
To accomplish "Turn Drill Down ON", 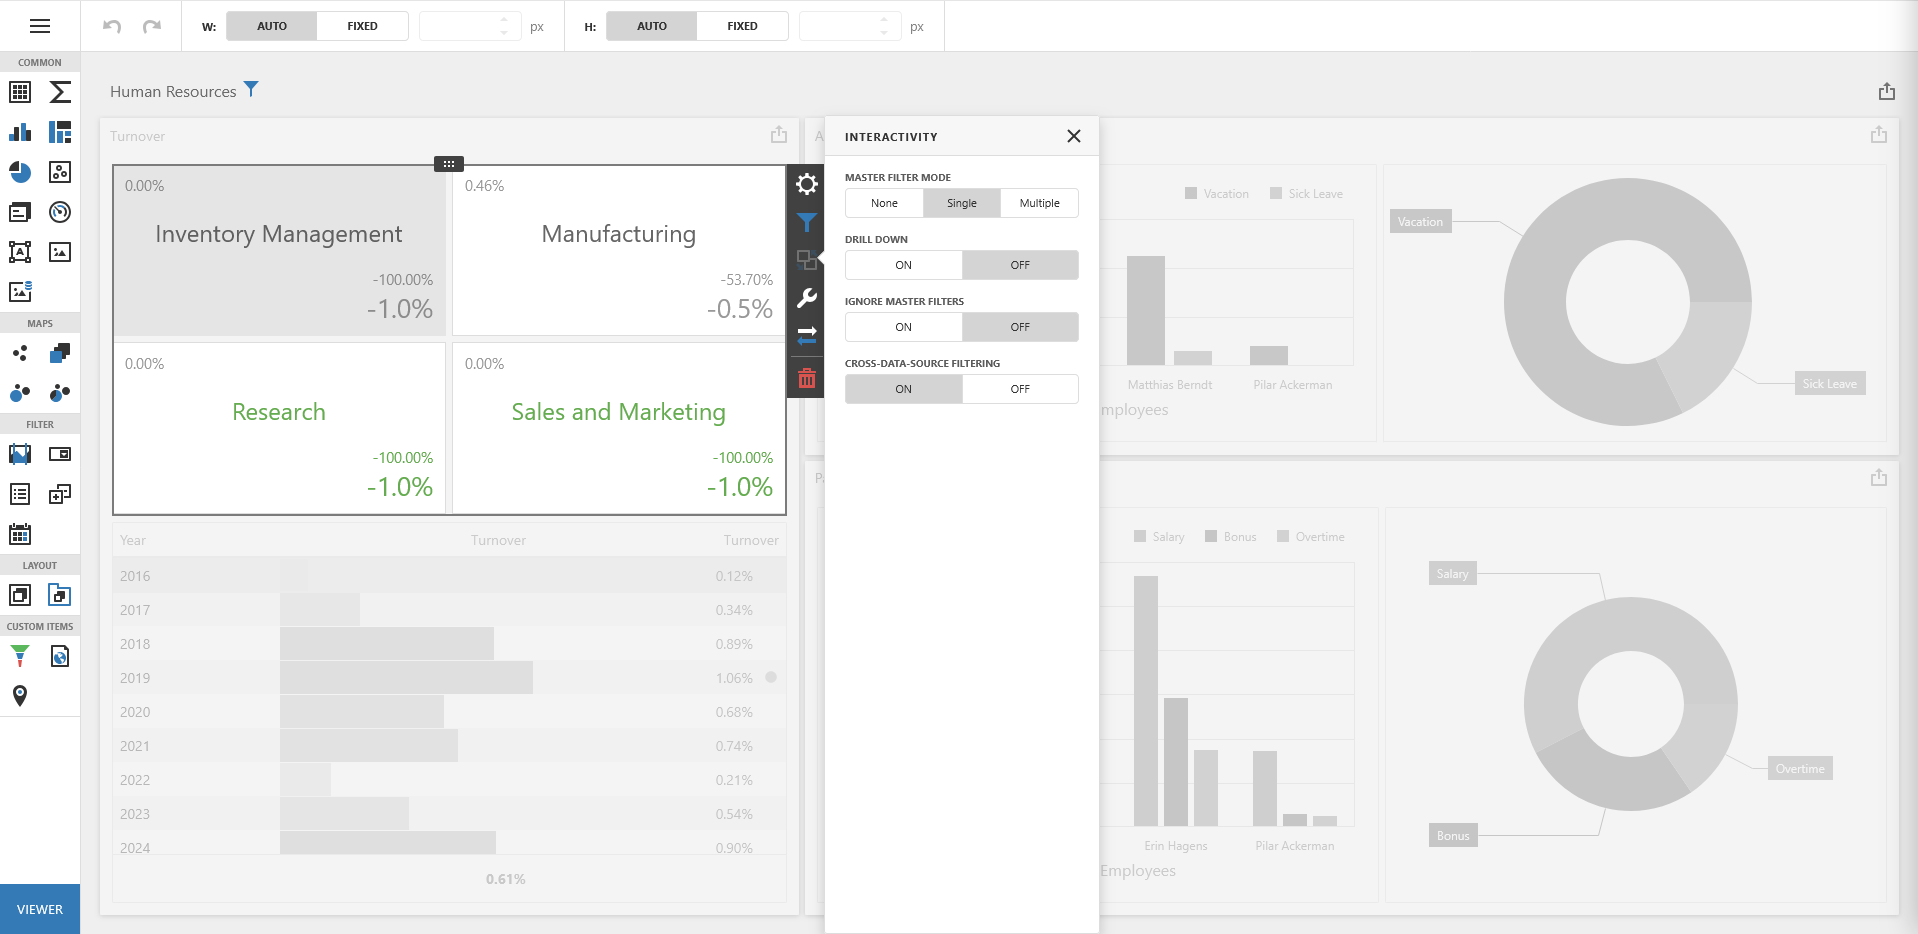I will pos(903,265).
